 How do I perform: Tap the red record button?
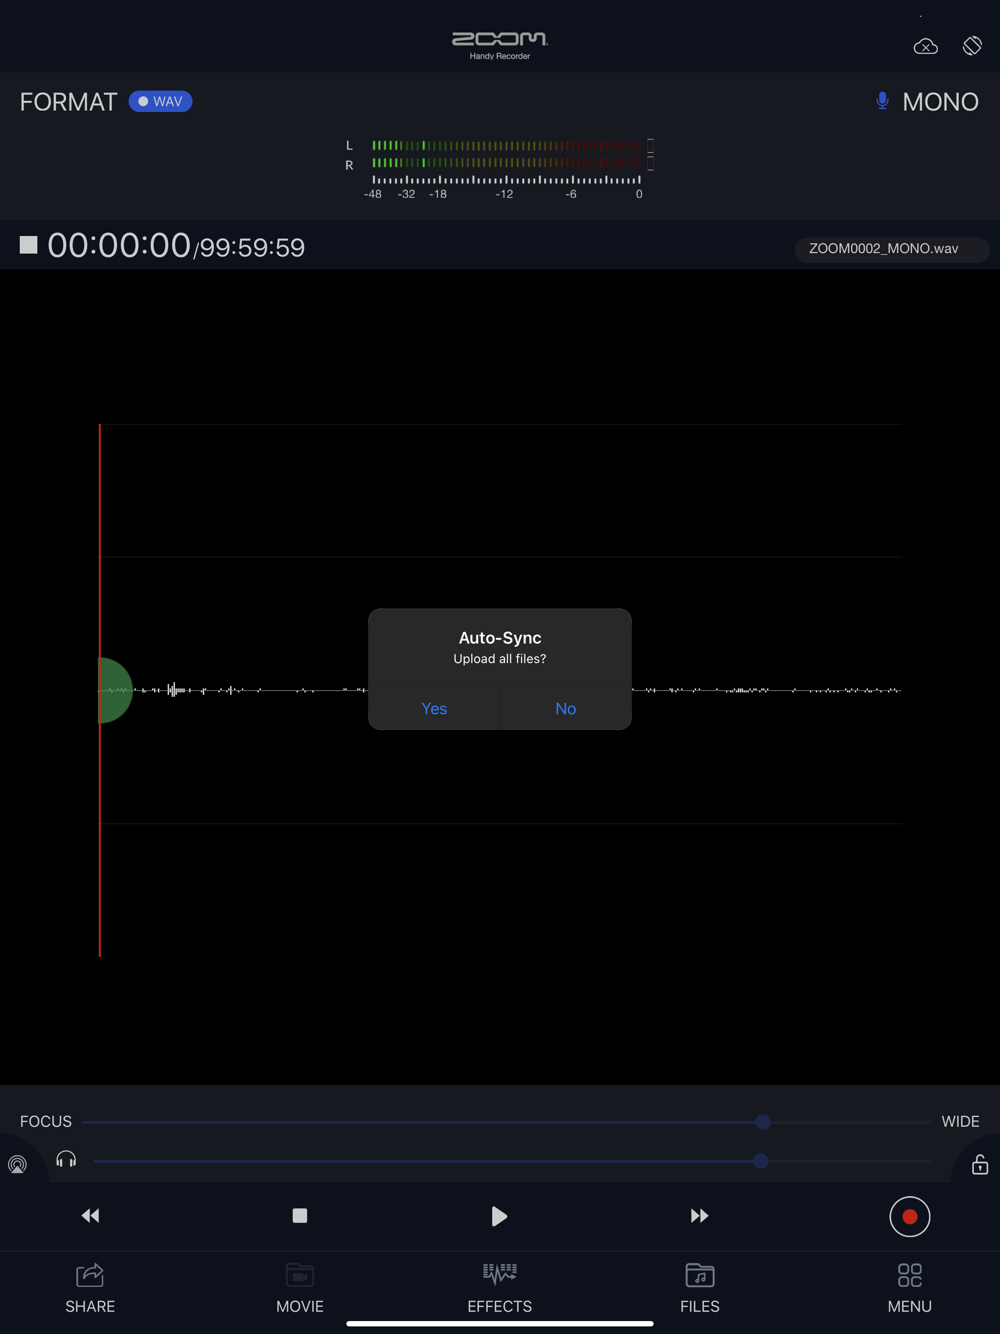pyautogui.click(x=910, y=1217)
